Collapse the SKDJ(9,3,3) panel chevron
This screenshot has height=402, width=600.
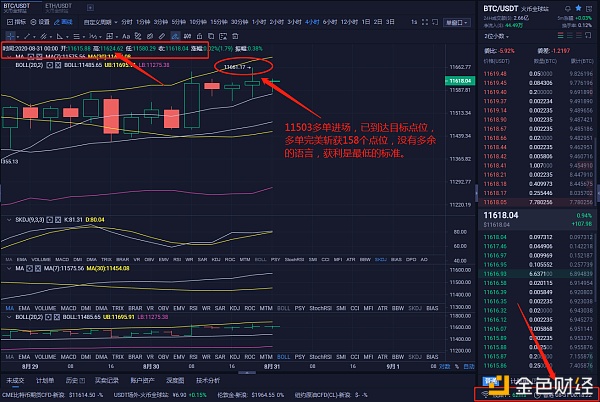click(9, 220)
